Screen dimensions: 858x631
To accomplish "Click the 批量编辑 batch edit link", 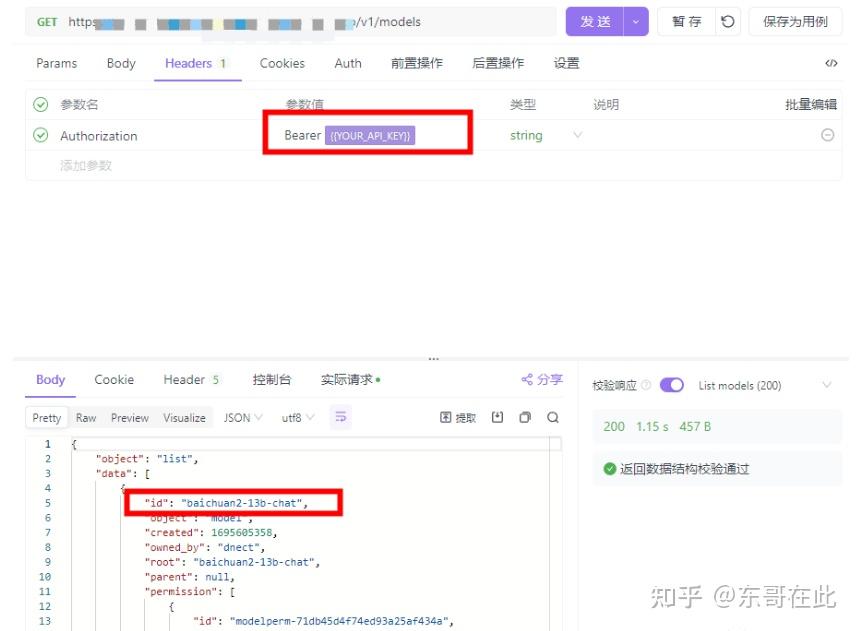I will tap(811, 104).
